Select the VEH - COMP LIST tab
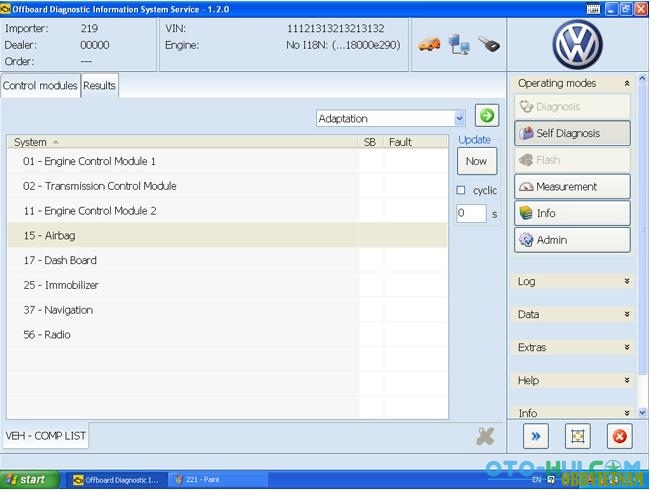This screenshot has height=490, width=651. pos(46,436)
